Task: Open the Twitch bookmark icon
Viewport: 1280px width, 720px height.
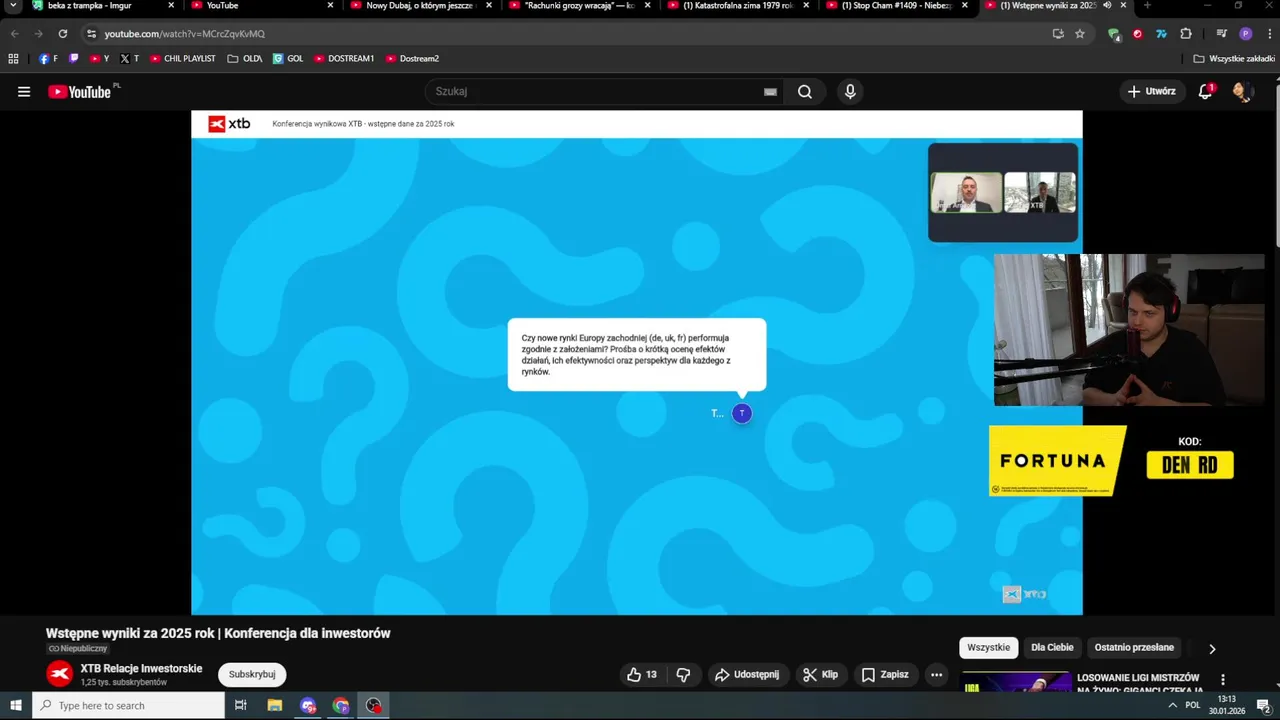Action: (74, 59)
